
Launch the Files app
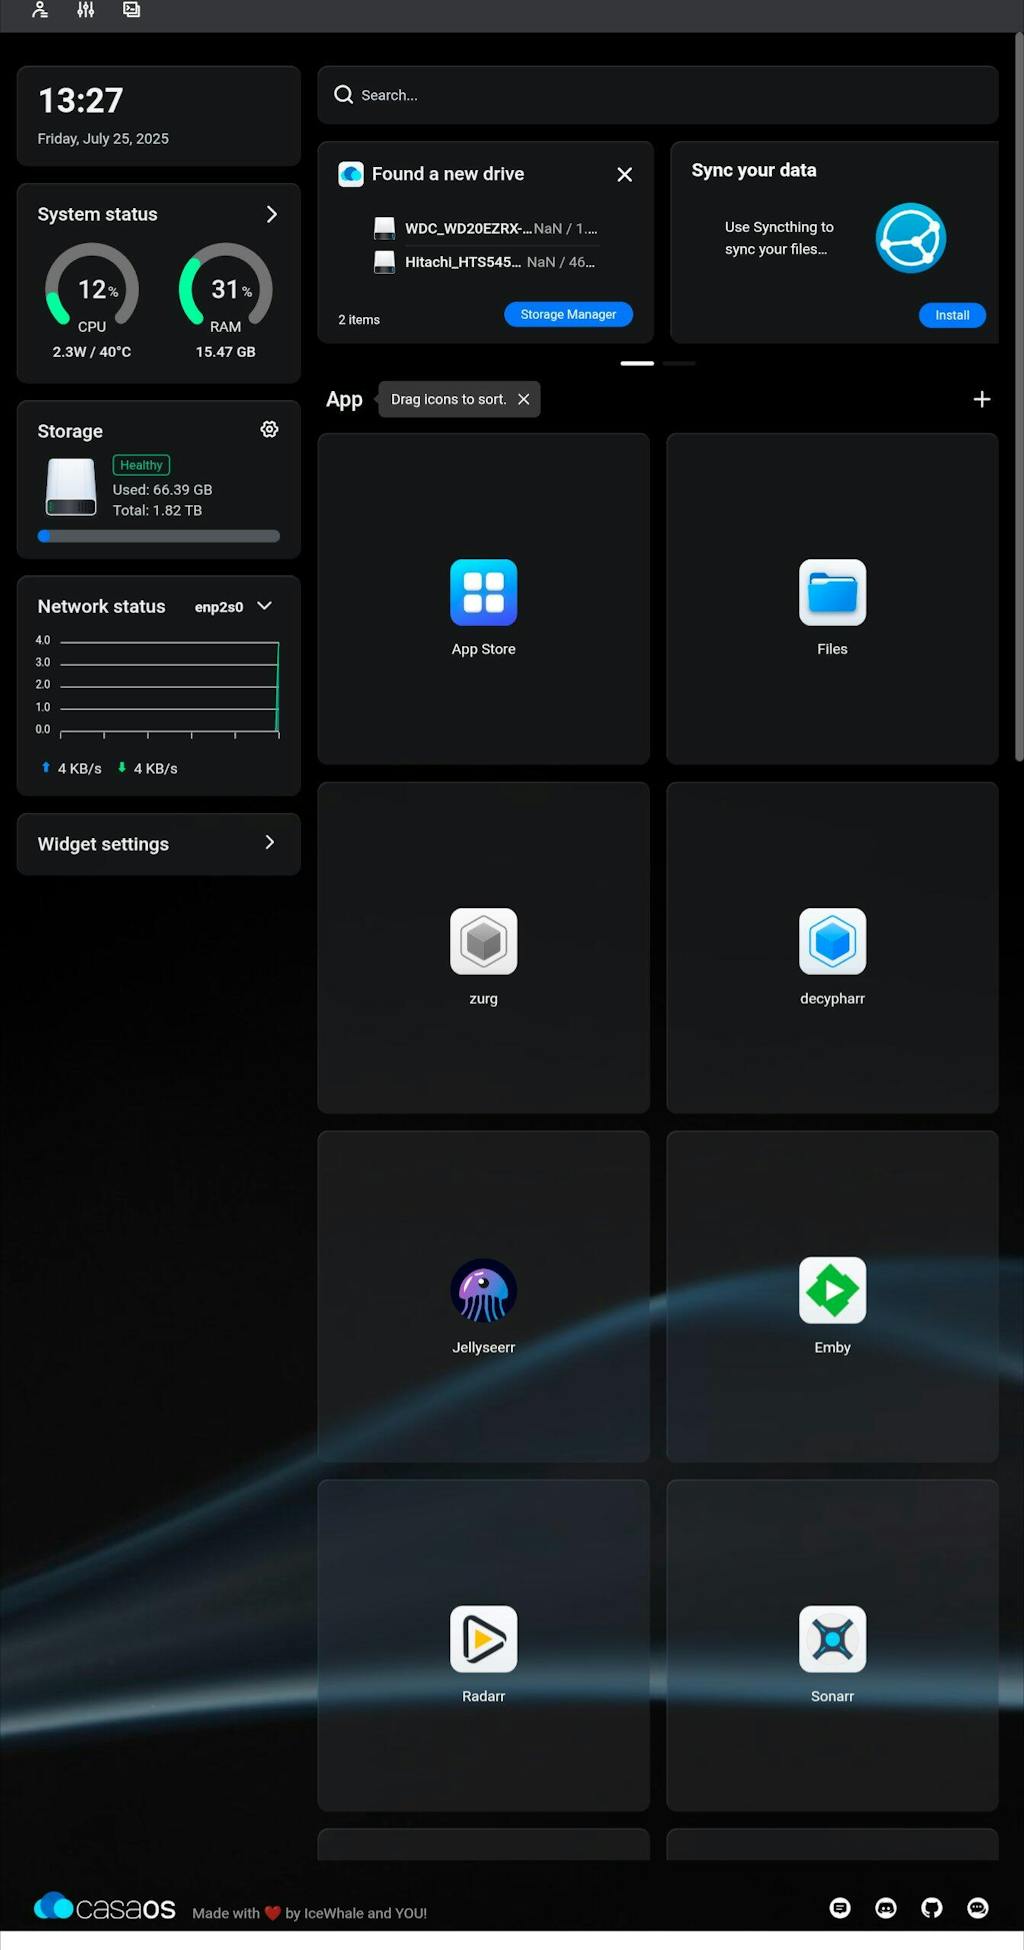tap(831, 593)
